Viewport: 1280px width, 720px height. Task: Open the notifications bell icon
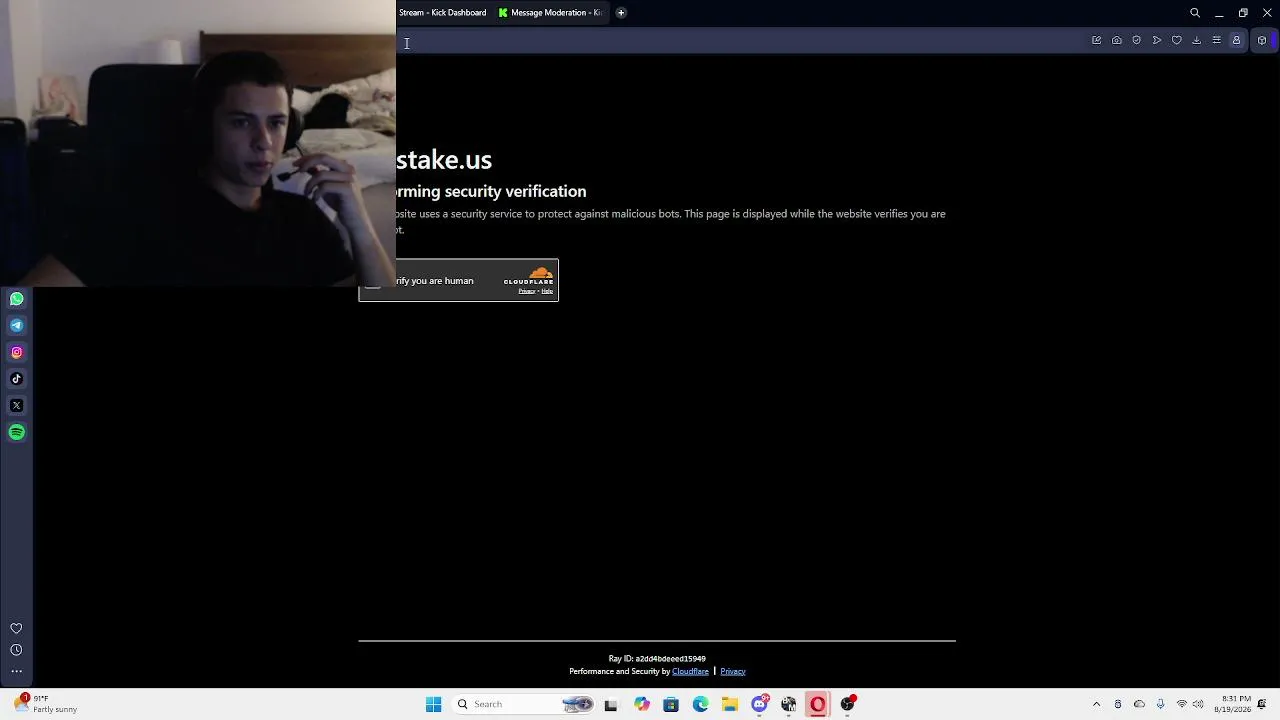pos(1263,704)
